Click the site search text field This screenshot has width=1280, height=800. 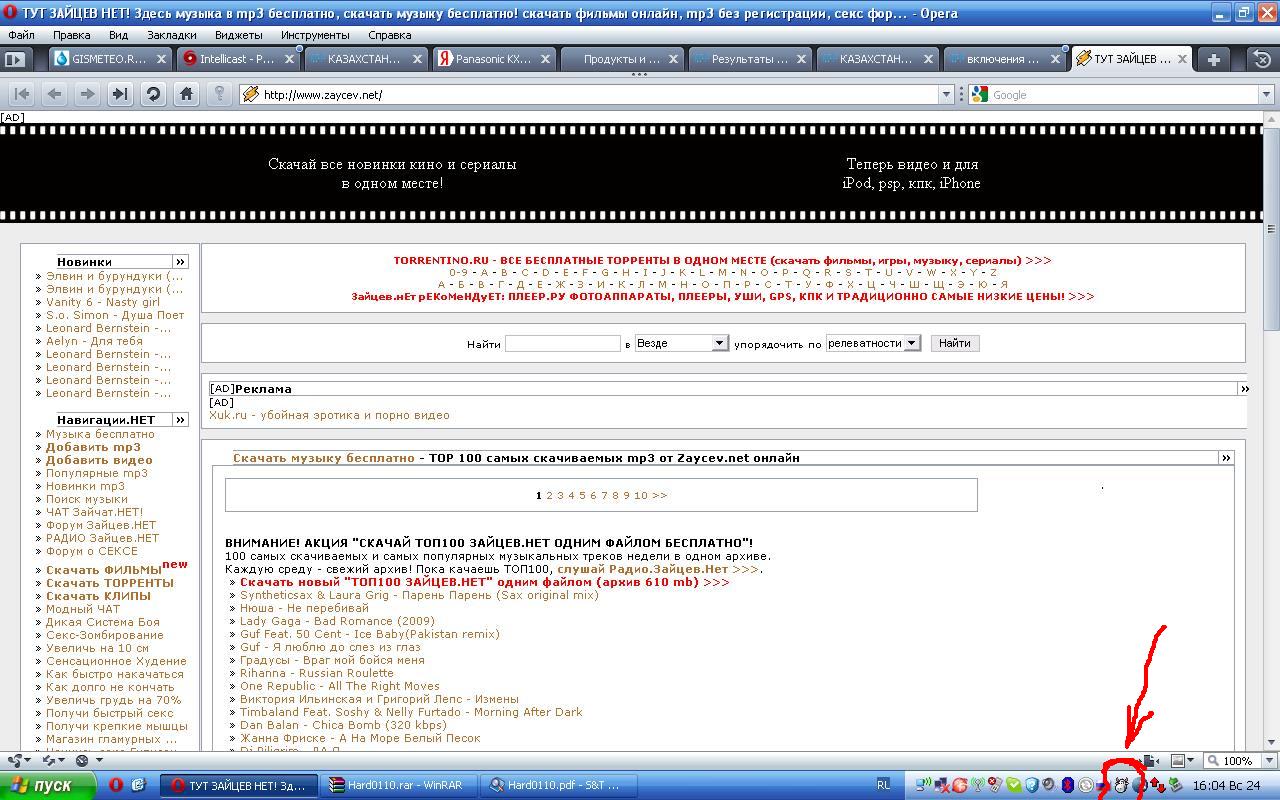(x=563, y=343)
